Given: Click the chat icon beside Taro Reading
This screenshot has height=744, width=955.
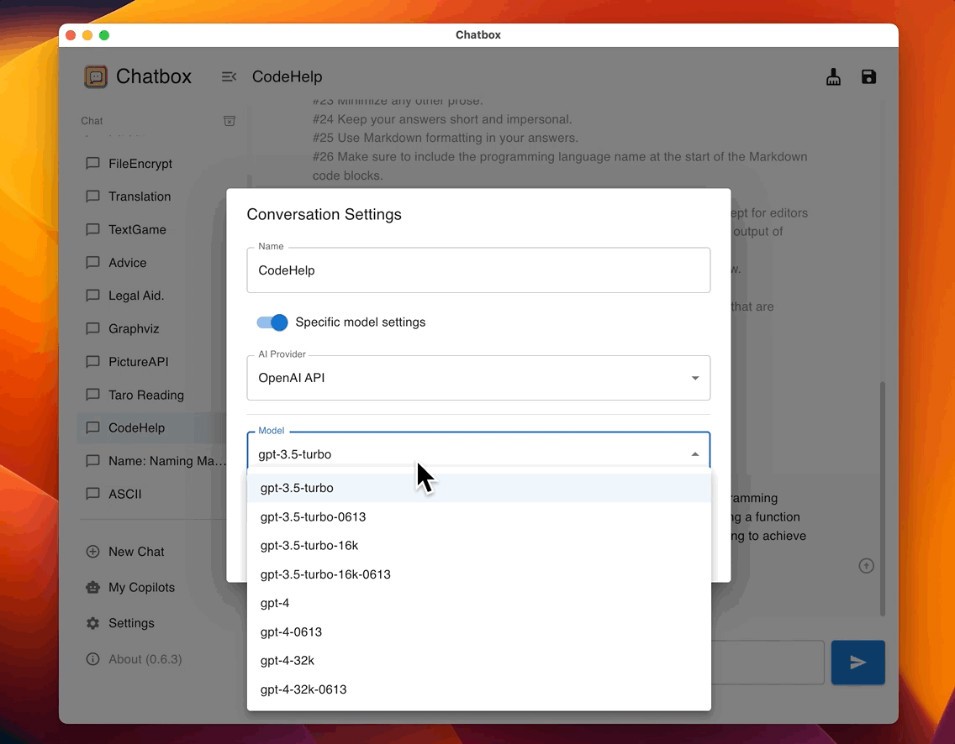Looking at the screenshot, I should click(x=93, y=395).
